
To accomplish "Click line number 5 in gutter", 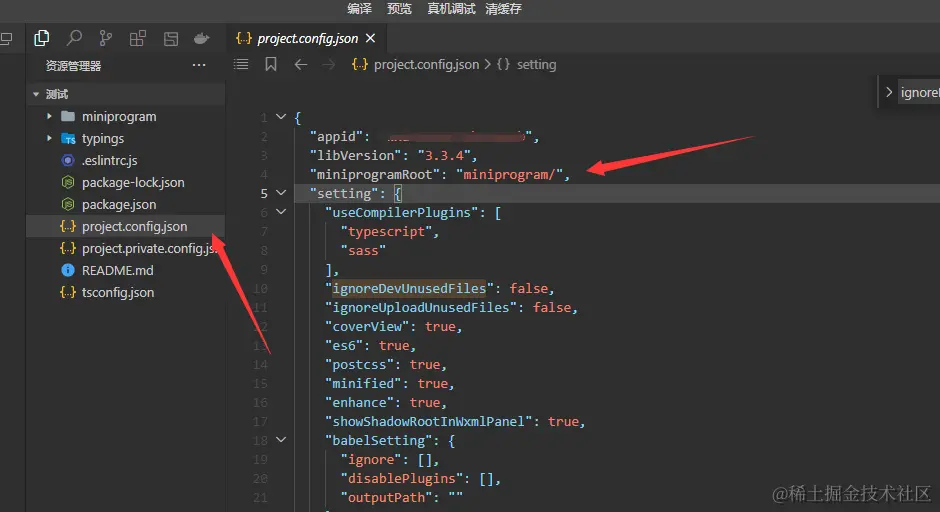I will [x=264, y=193].
